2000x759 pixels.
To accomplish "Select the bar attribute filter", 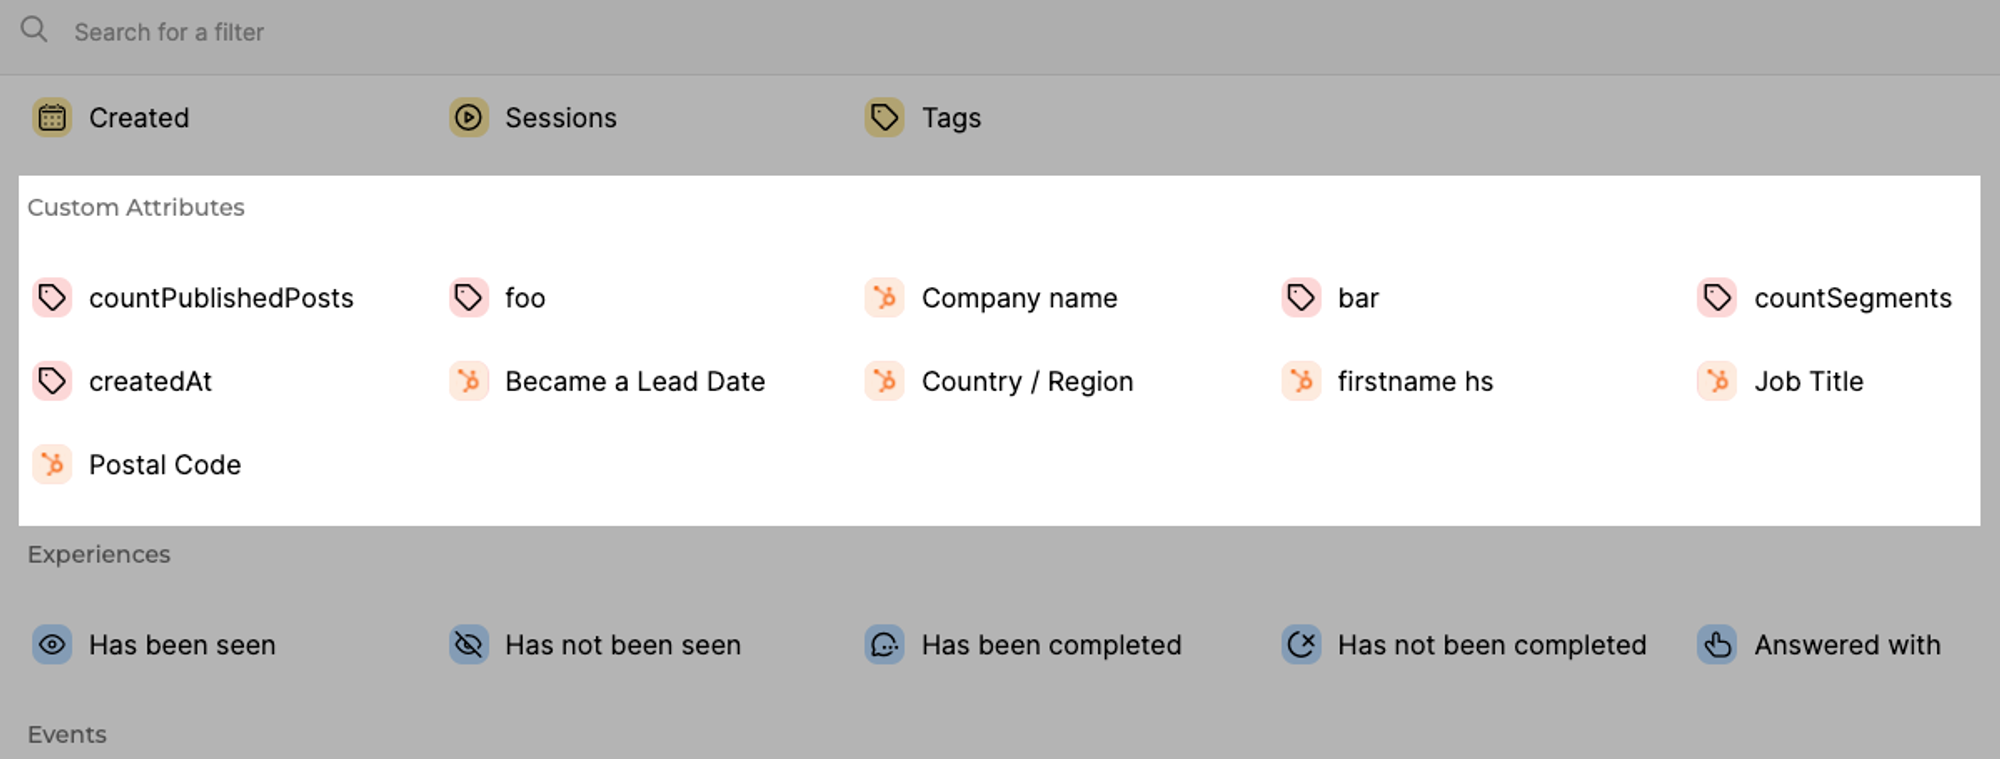I will tap(1357, 298).
